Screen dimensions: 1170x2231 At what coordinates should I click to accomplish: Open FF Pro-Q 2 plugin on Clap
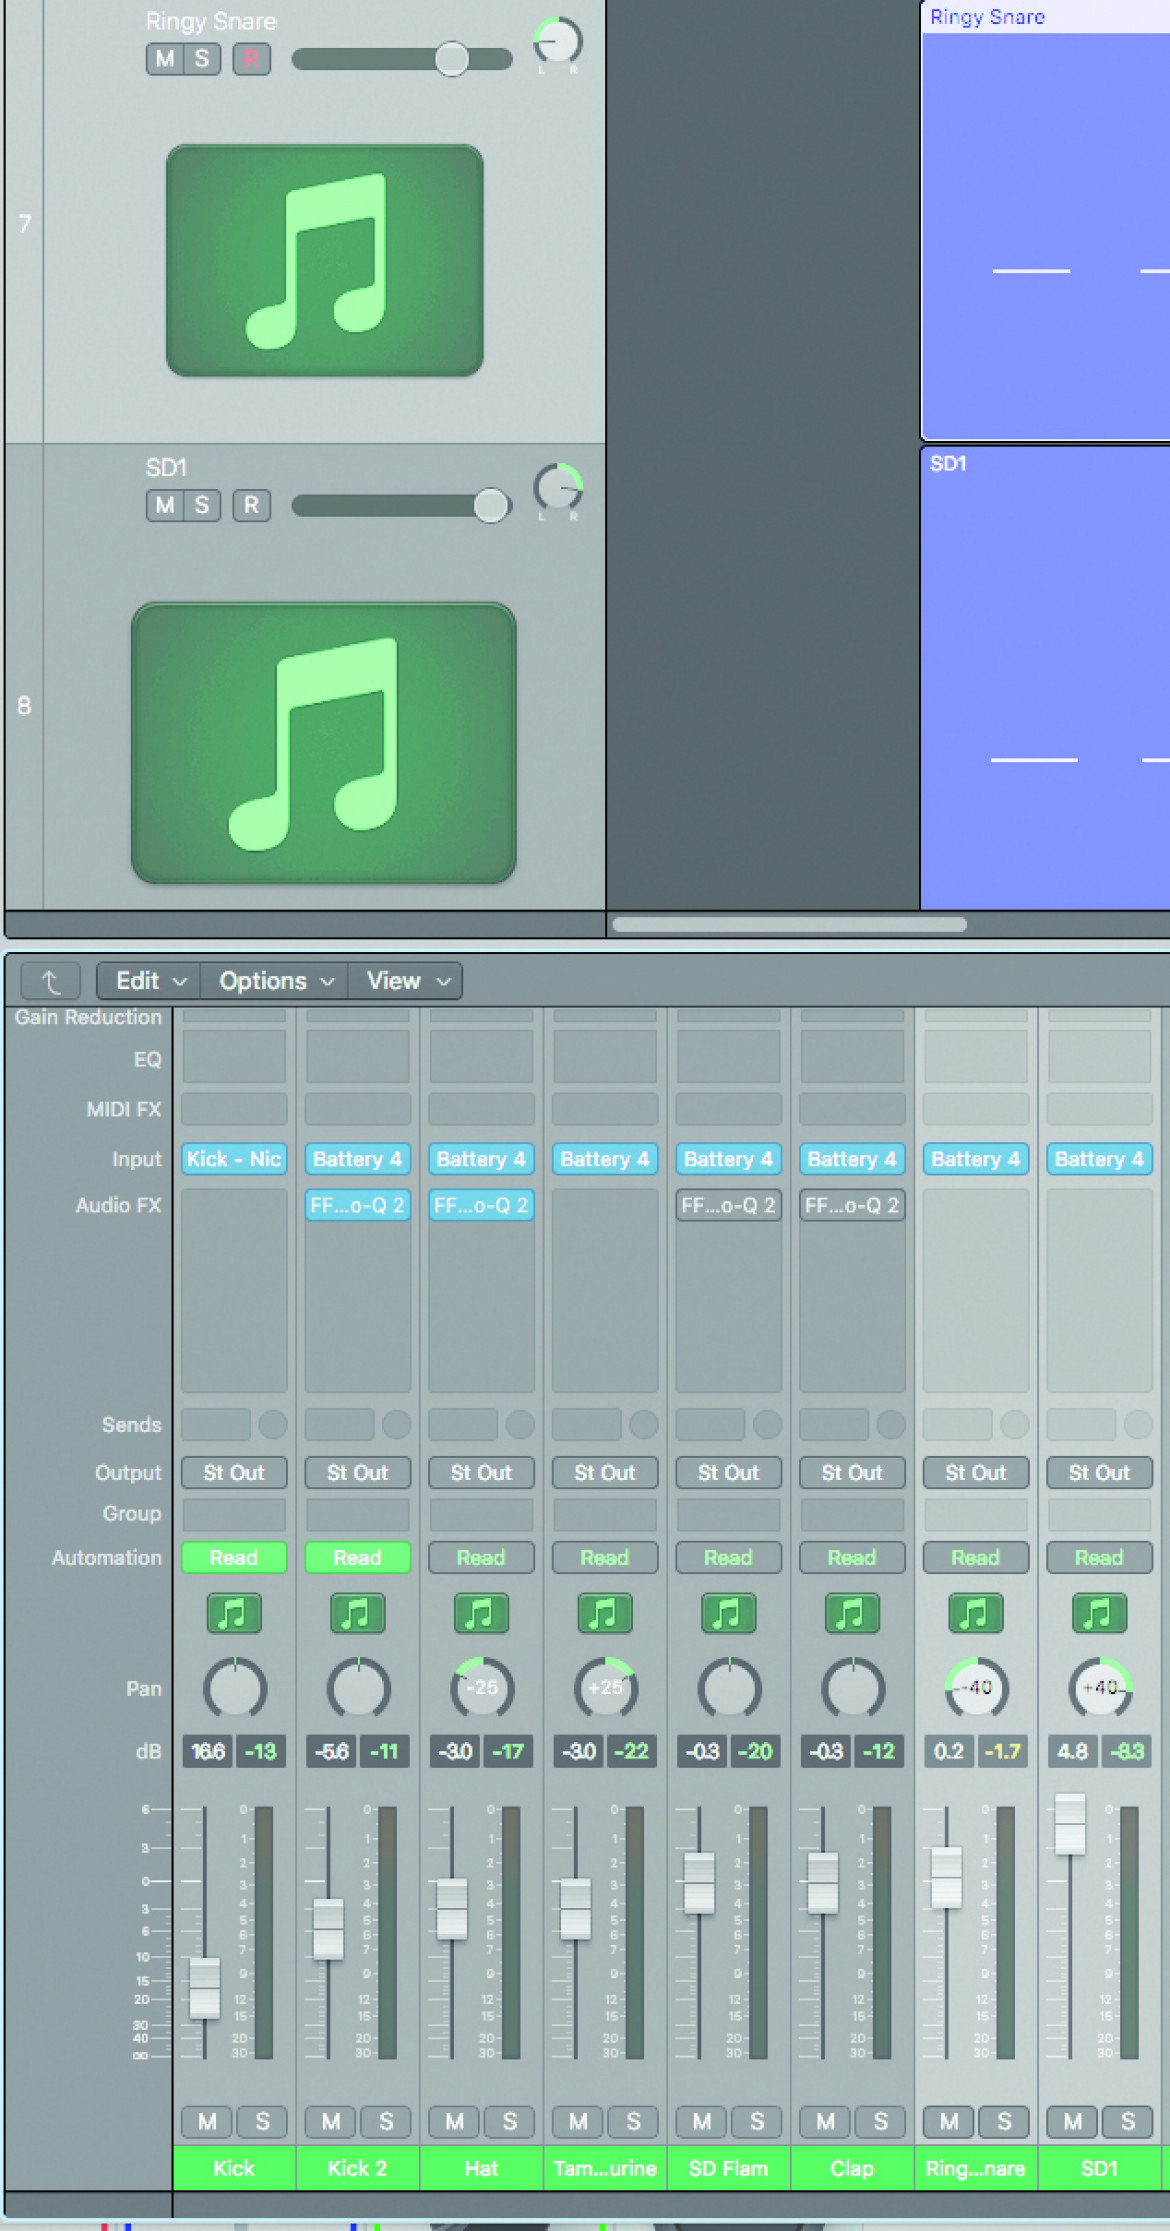pyautogui.click(x=852, y=1205)
